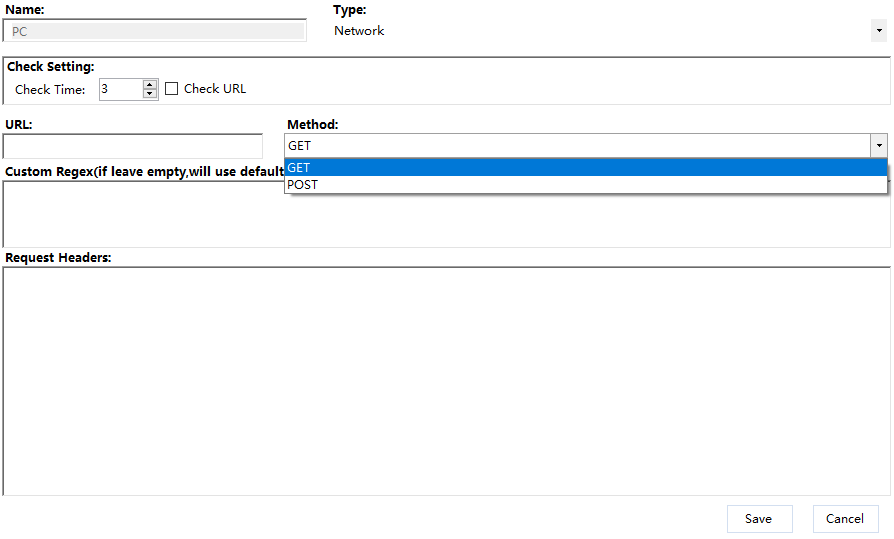Focus the Custom Regex text area
Screen dimensions: 894x539
[x=140, y=215]
